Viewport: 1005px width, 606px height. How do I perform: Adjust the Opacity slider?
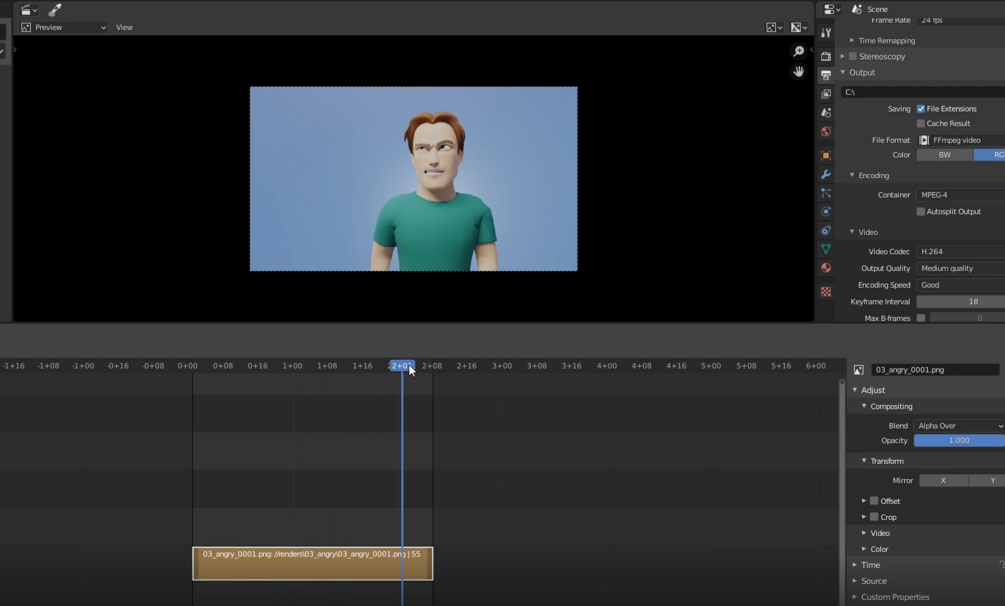click(959, 441)
